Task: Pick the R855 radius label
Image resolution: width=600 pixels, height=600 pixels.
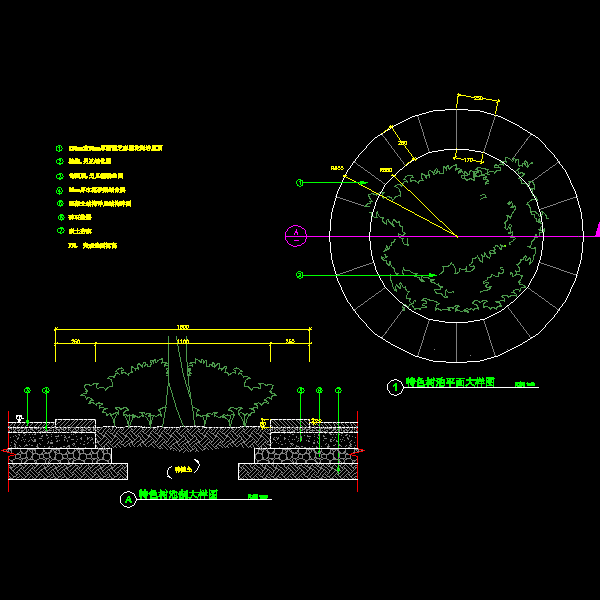Action: point(337,168)
